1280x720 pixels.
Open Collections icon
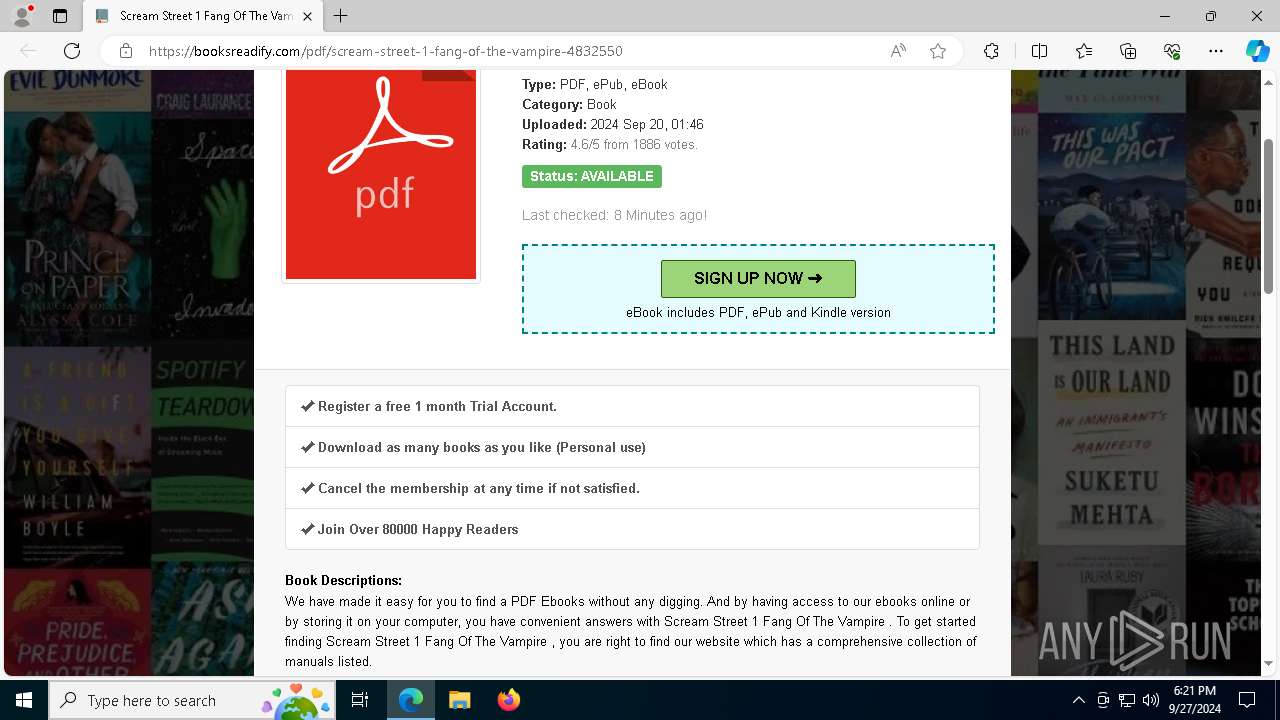pos(1128,51)
